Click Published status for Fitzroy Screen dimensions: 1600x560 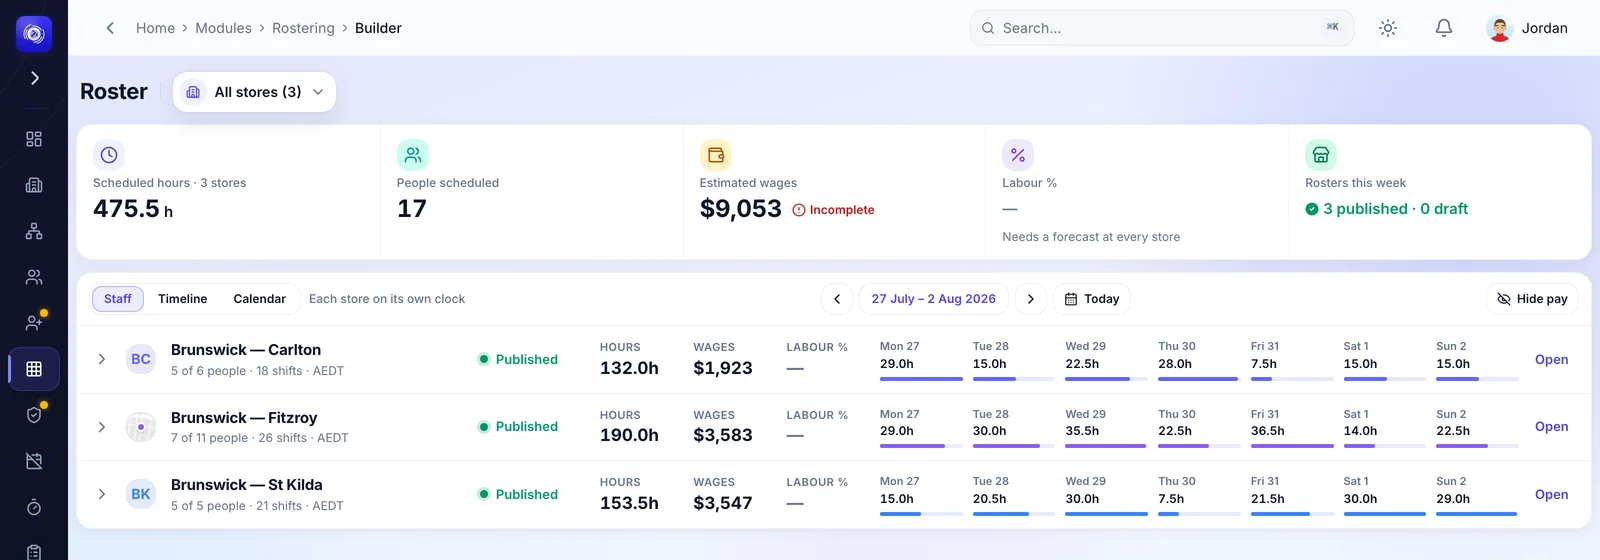tap(518, 427)
